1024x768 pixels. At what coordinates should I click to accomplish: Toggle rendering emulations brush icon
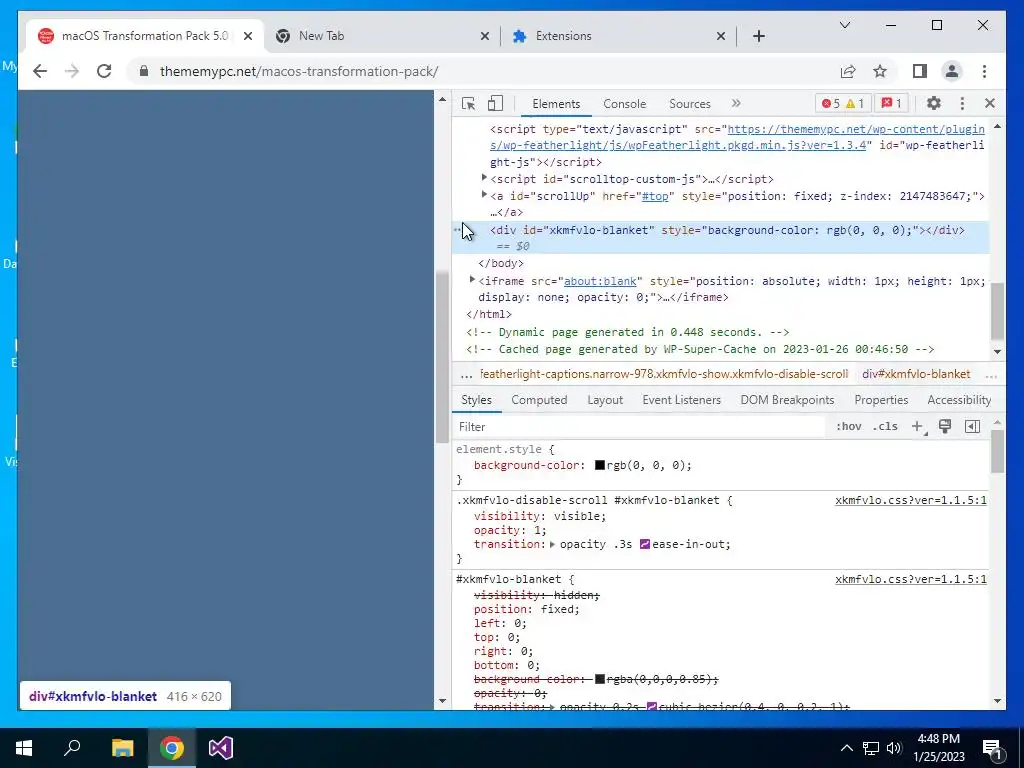[944, 426]
